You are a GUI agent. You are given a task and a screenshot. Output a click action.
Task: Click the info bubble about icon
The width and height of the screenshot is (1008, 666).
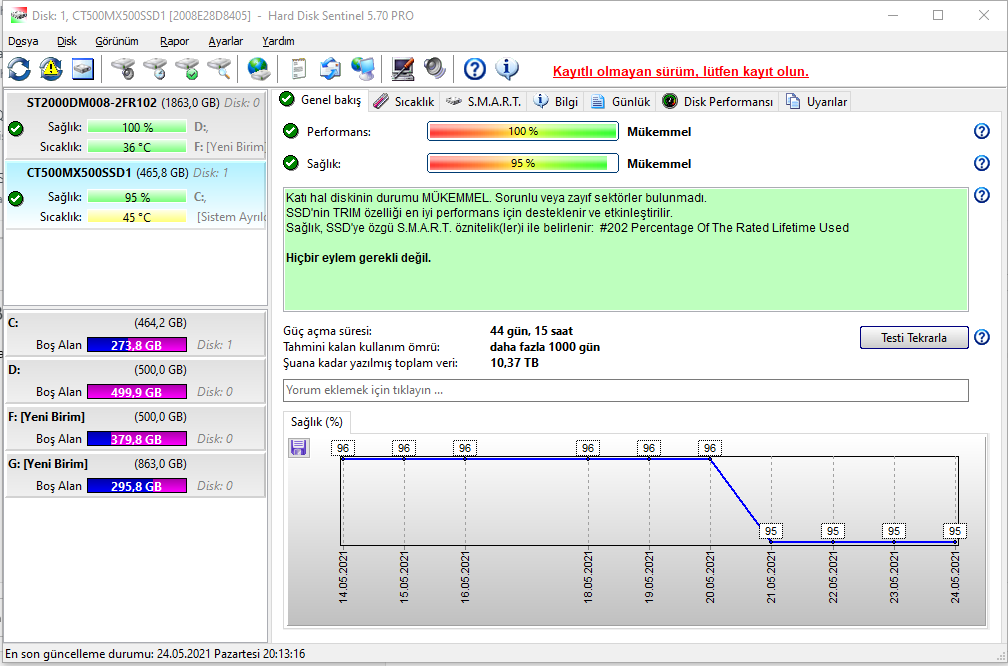coord(507,69)
